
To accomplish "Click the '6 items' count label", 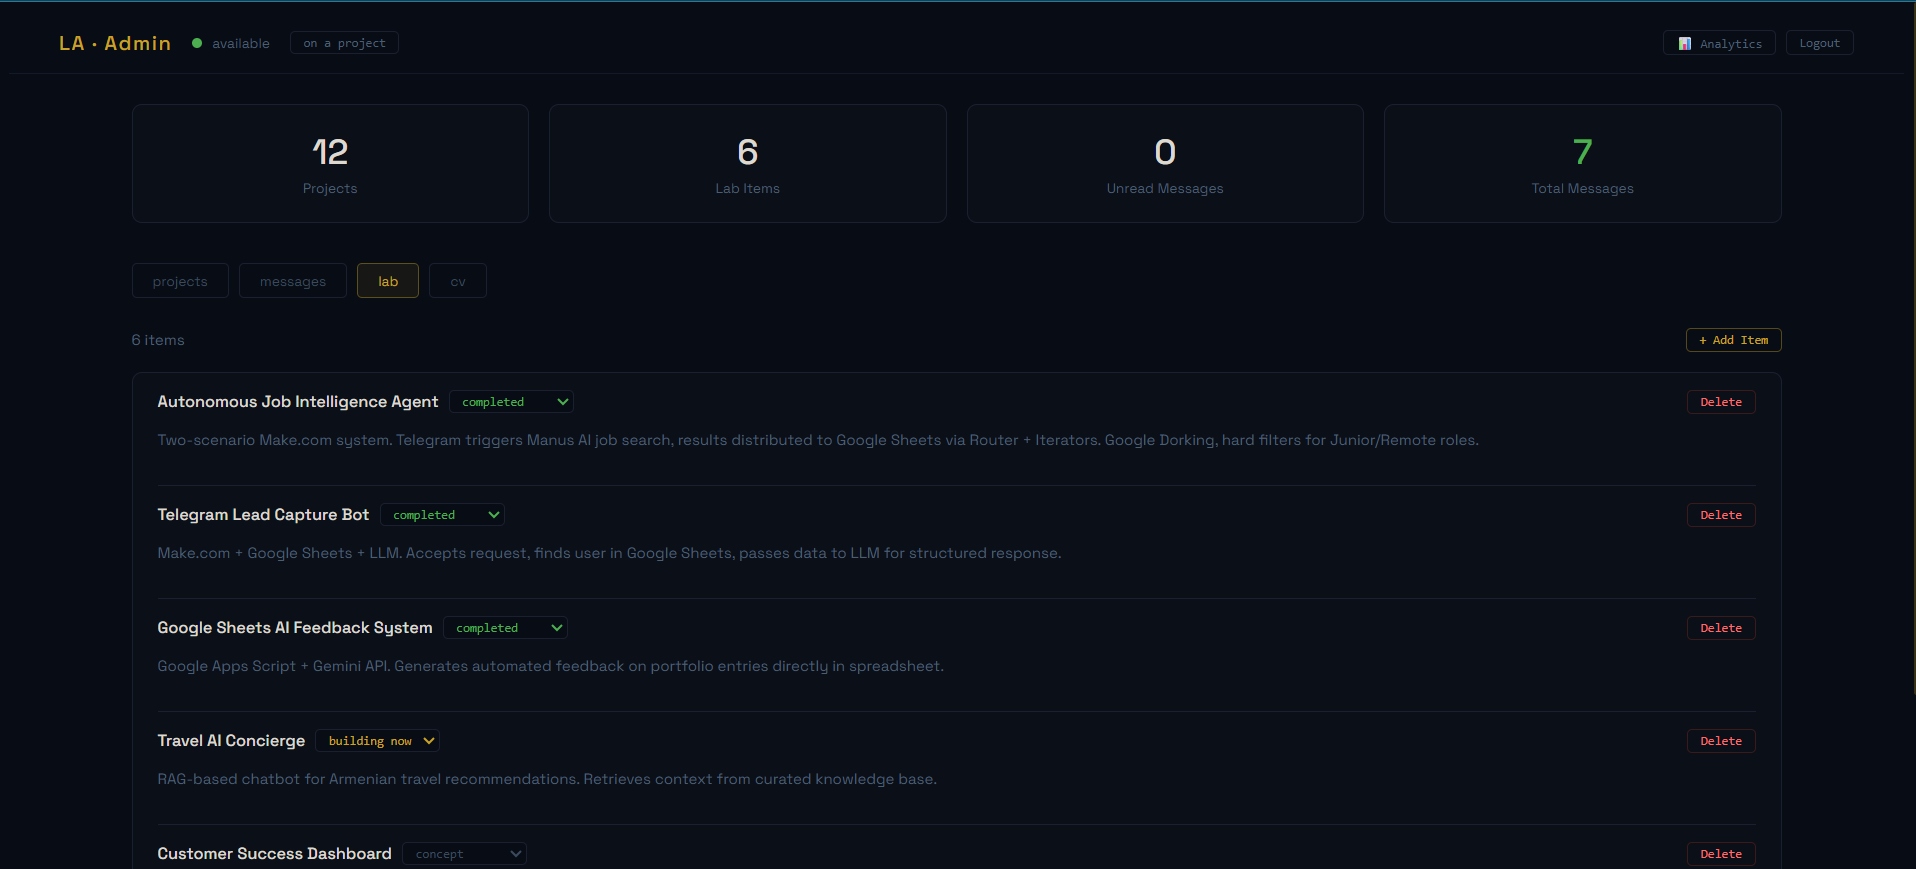I will pos(158,340).
